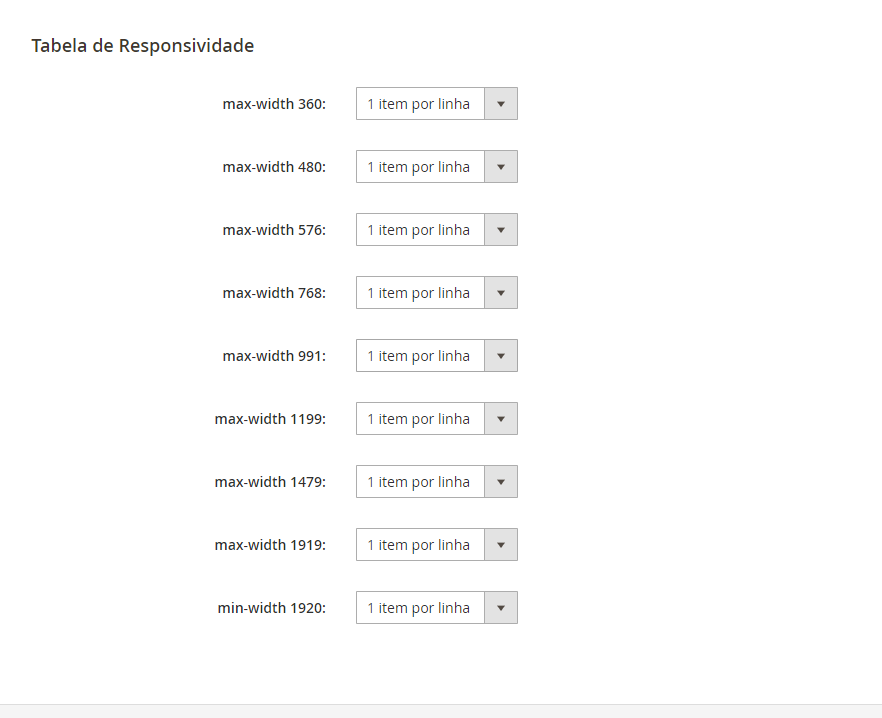Click the "max-width 1199:" field label
Screen dimensions: 882x718
point(270,419)
